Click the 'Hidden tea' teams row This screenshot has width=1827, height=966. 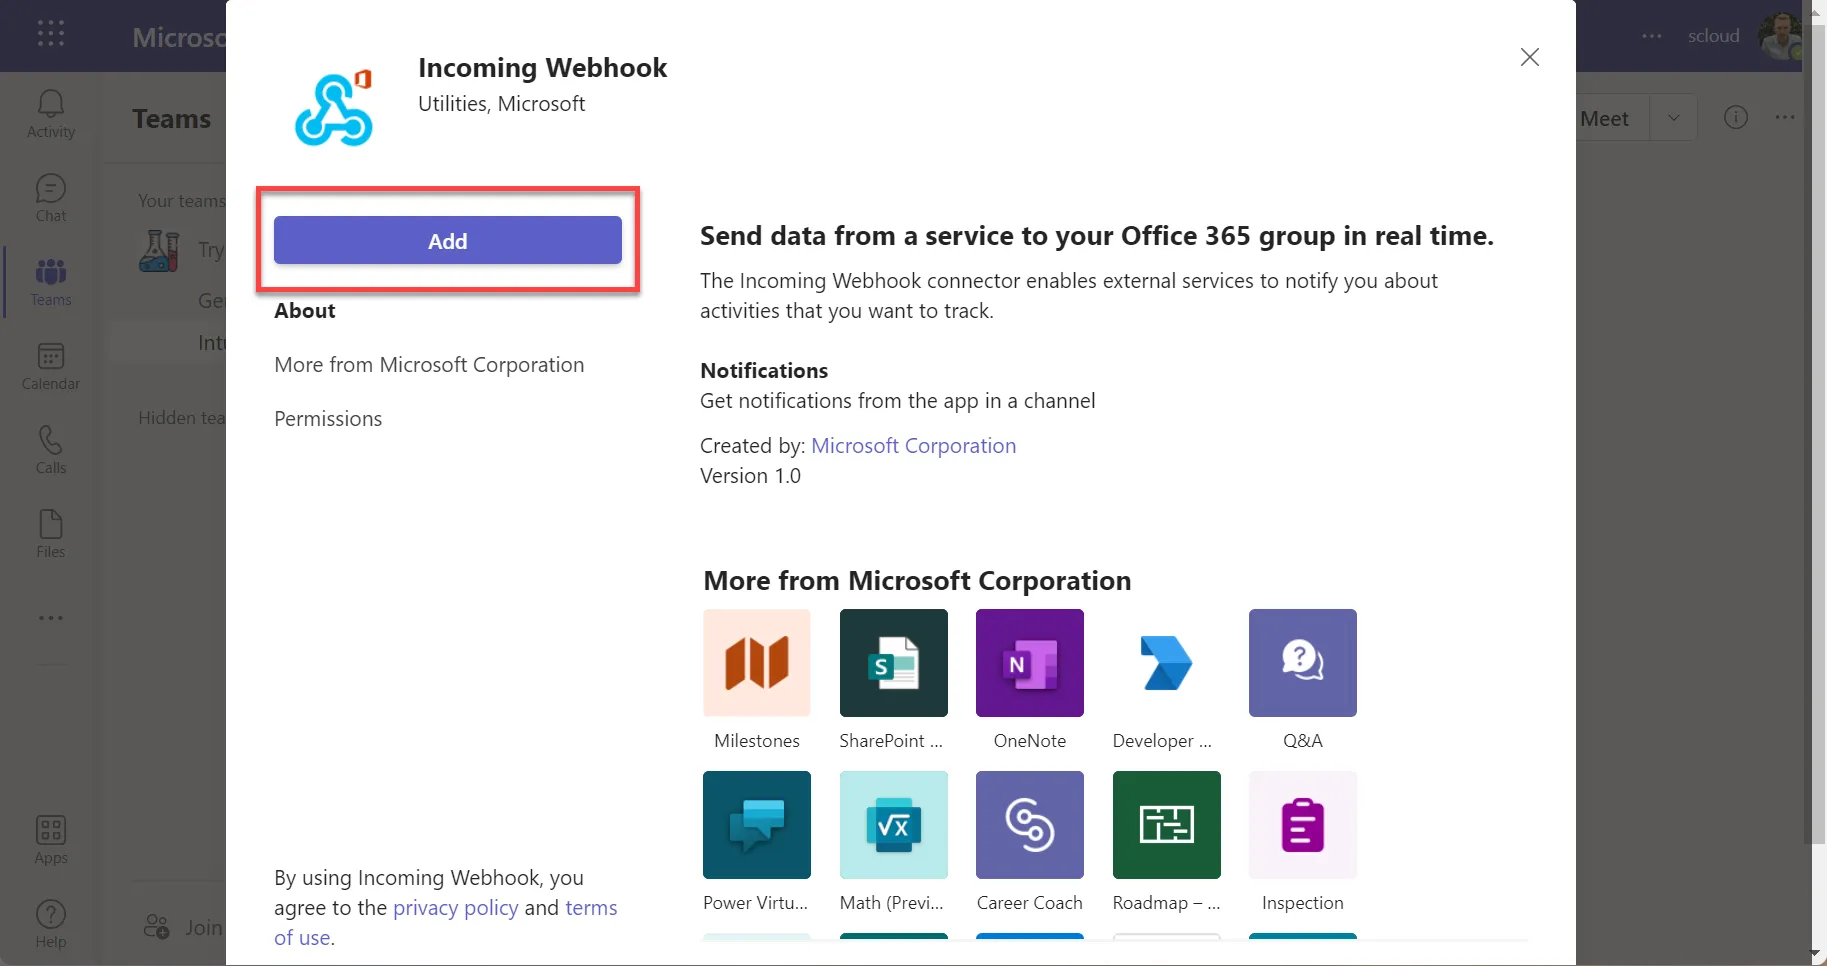[182, 418]
